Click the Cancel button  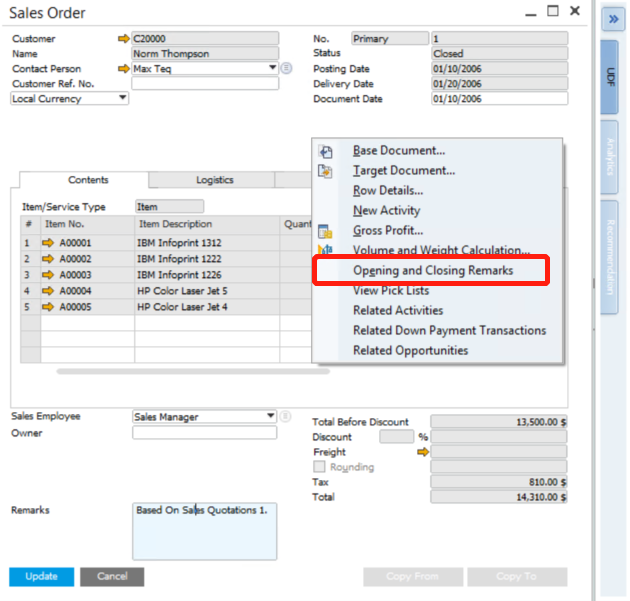[112, 576]
